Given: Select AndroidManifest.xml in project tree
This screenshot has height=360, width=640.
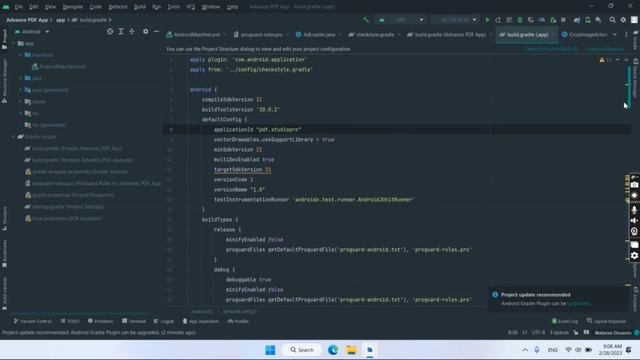Looking at the screenshot, I should 58,67.
